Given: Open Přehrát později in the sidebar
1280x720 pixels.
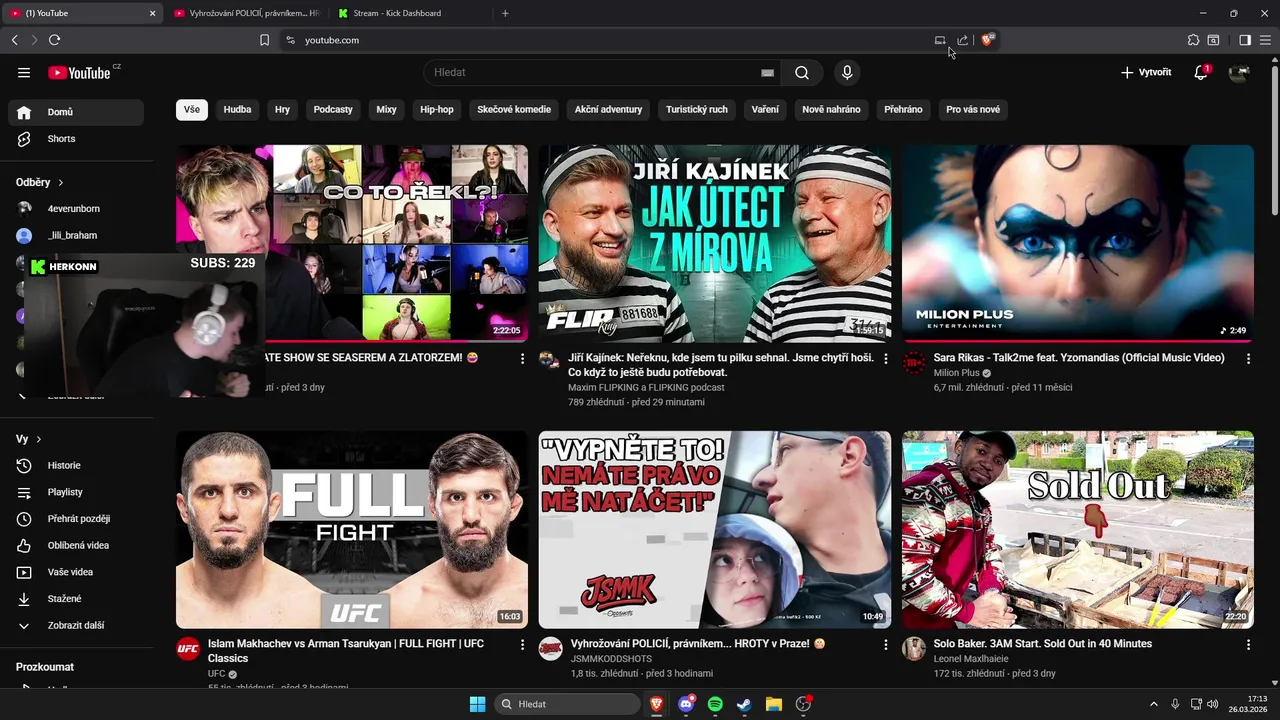Looking at the screenshot, I should (x=76, y=519).
